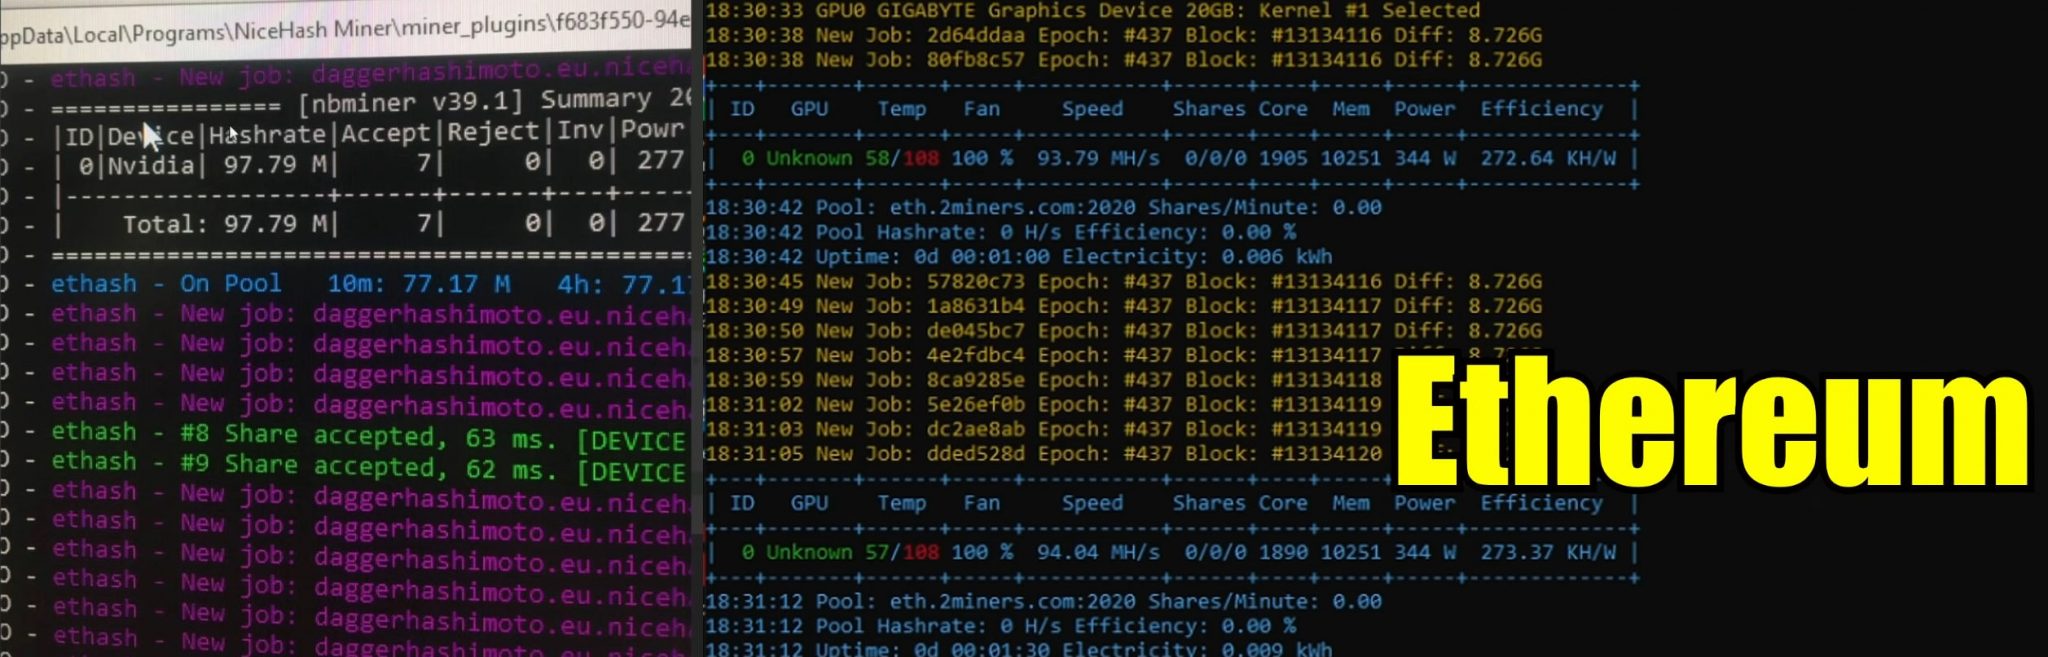Click the New Job 2d64ddaa line
Screen dimensions: 2048x657
(1124, 35)
